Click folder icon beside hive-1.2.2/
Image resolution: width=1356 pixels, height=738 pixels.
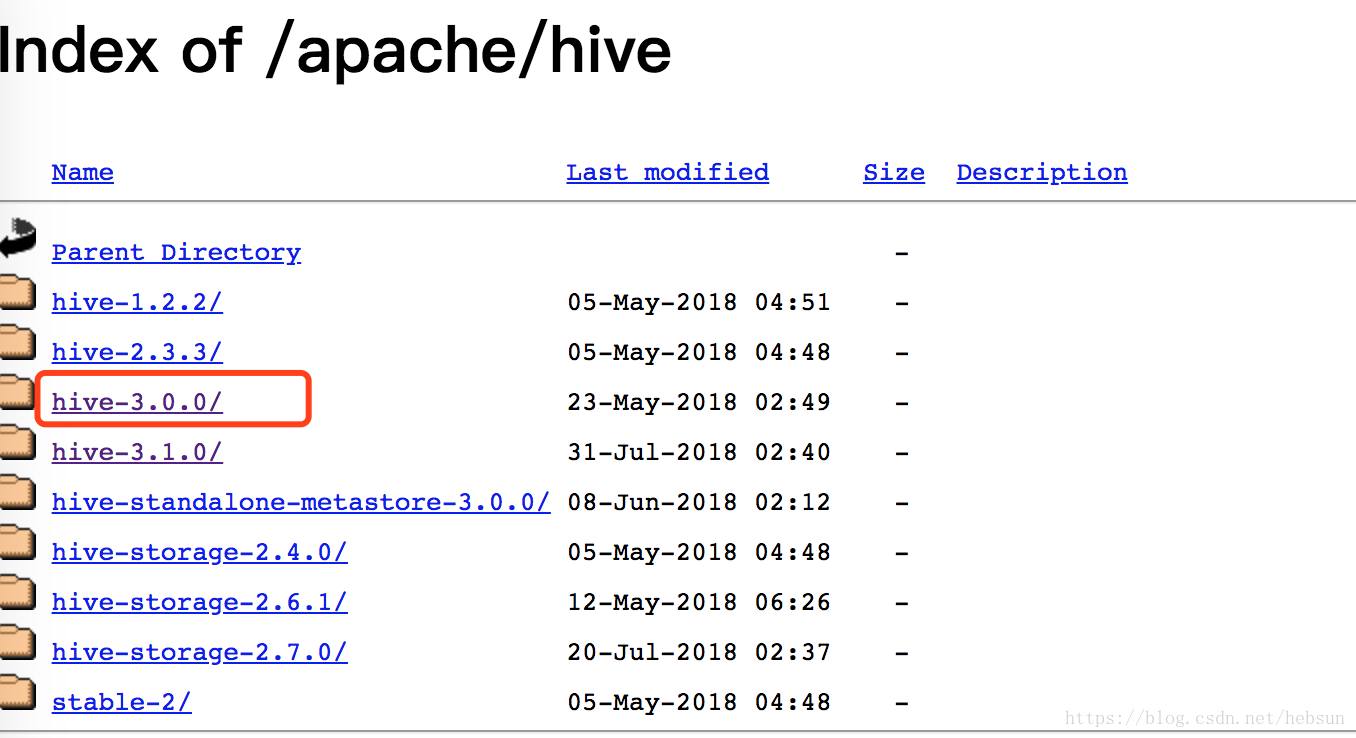17,293
